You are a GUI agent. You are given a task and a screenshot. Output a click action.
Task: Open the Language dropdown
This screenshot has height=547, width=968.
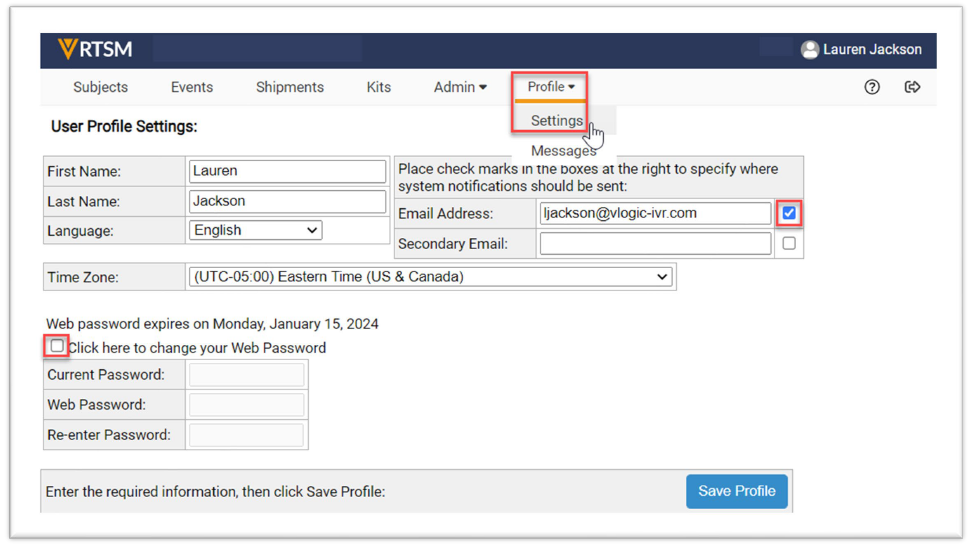click(256, 230)
